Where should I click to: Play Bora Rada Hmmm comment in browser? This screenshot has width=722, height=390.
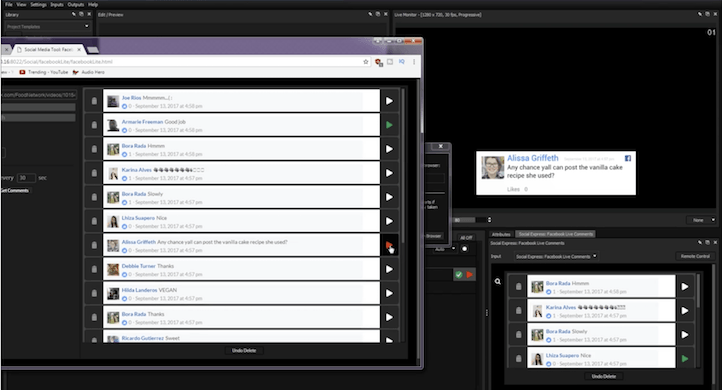tap(389, 149)
